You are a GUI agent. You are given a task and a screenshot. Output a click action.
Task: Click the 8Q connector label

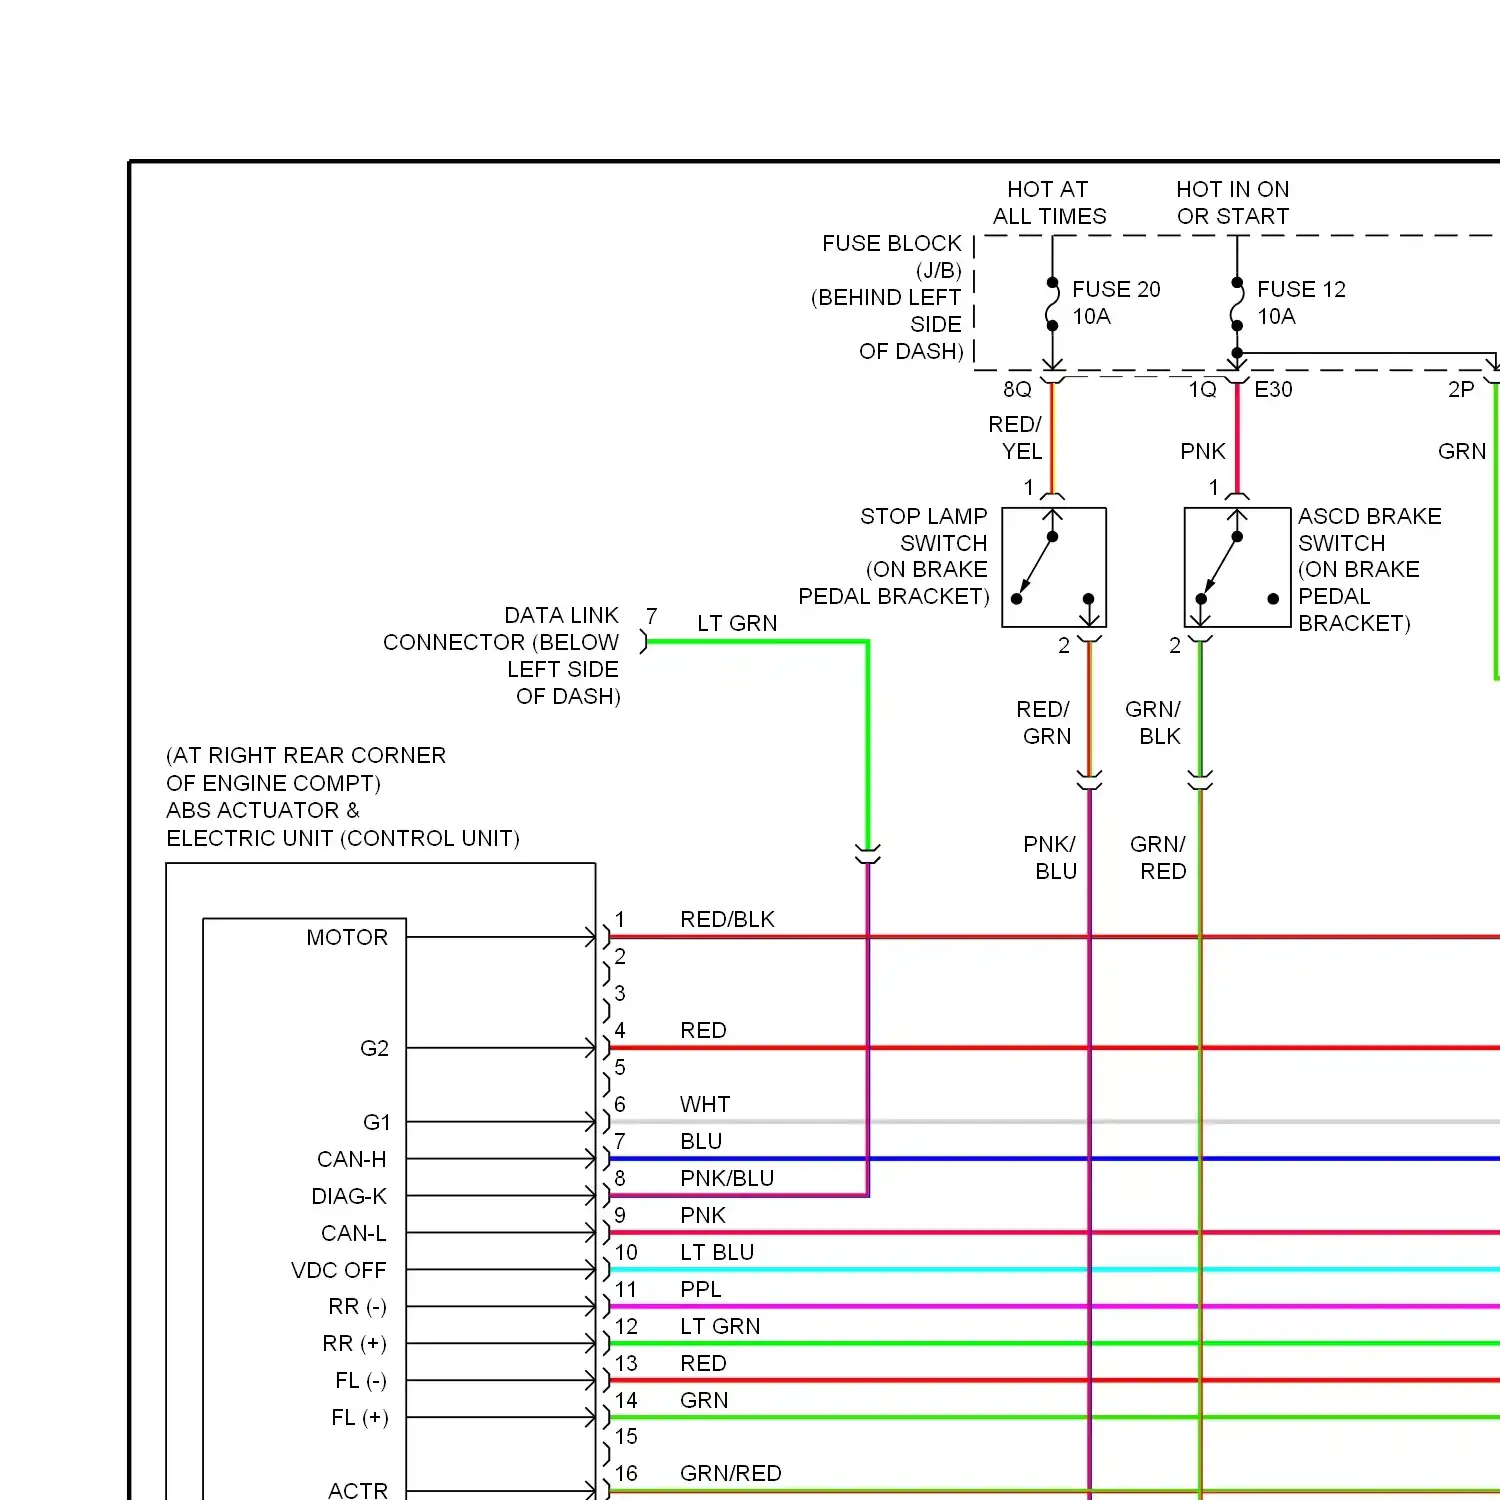pyautogui.click(x=1017, y=390)
